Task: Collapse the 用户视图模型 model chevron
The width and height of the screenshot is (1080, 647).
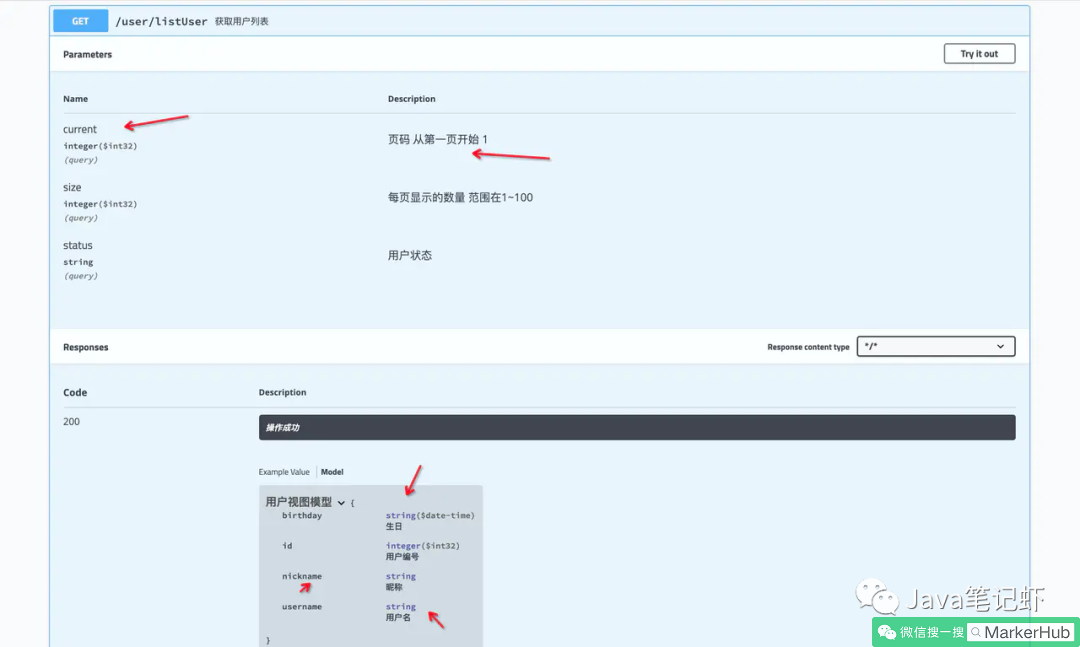Action: [341, 503]
